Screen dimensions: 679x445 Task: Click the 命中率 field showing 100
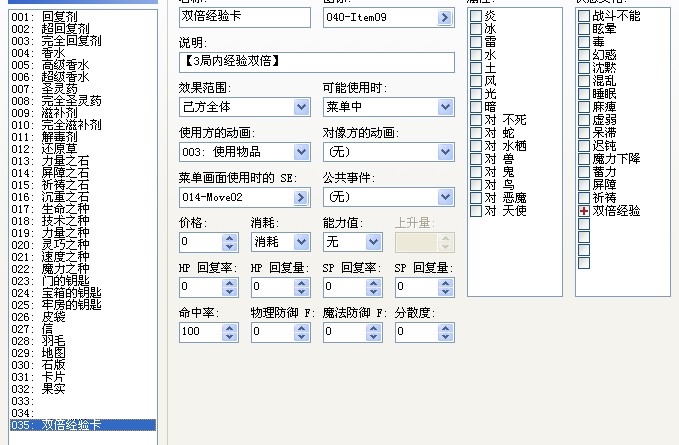click(x=201, y=332)
